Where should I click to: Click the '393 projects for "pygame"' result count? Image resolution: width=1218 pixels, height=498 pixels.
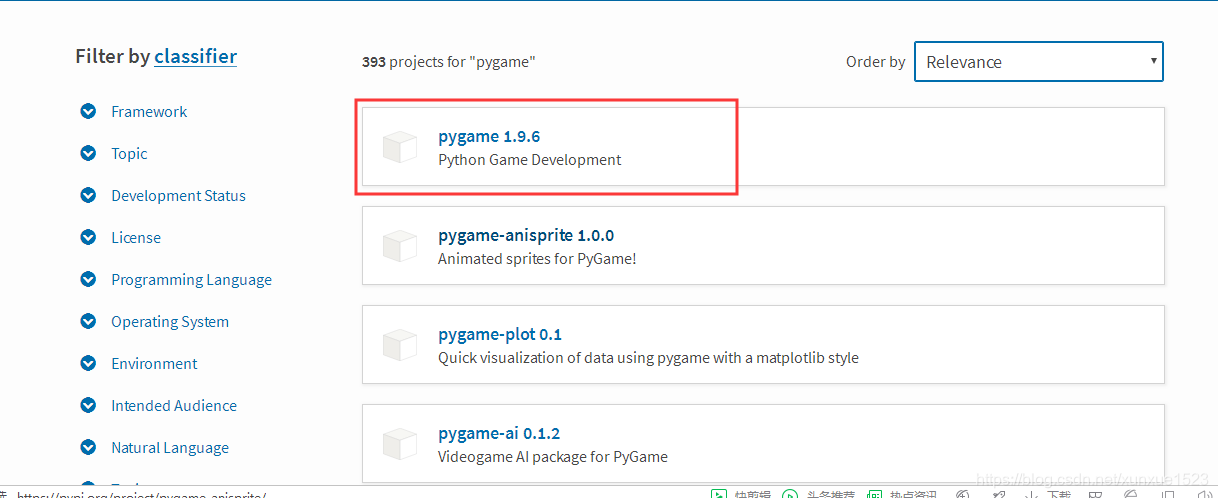pos(449,62)
